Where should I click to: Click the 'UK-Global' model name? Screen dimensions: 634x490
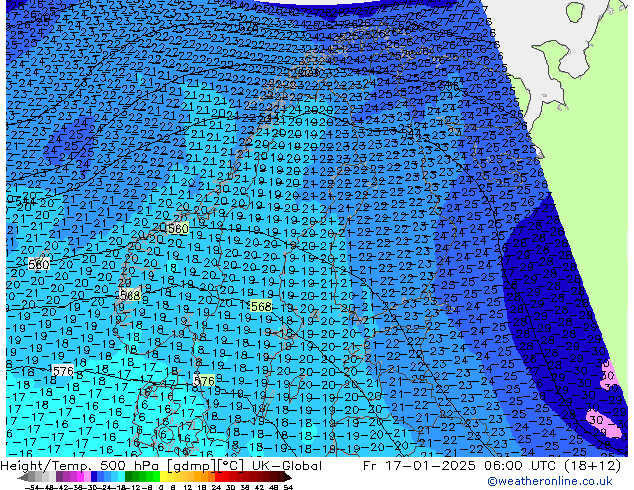(x=287, y=466)
